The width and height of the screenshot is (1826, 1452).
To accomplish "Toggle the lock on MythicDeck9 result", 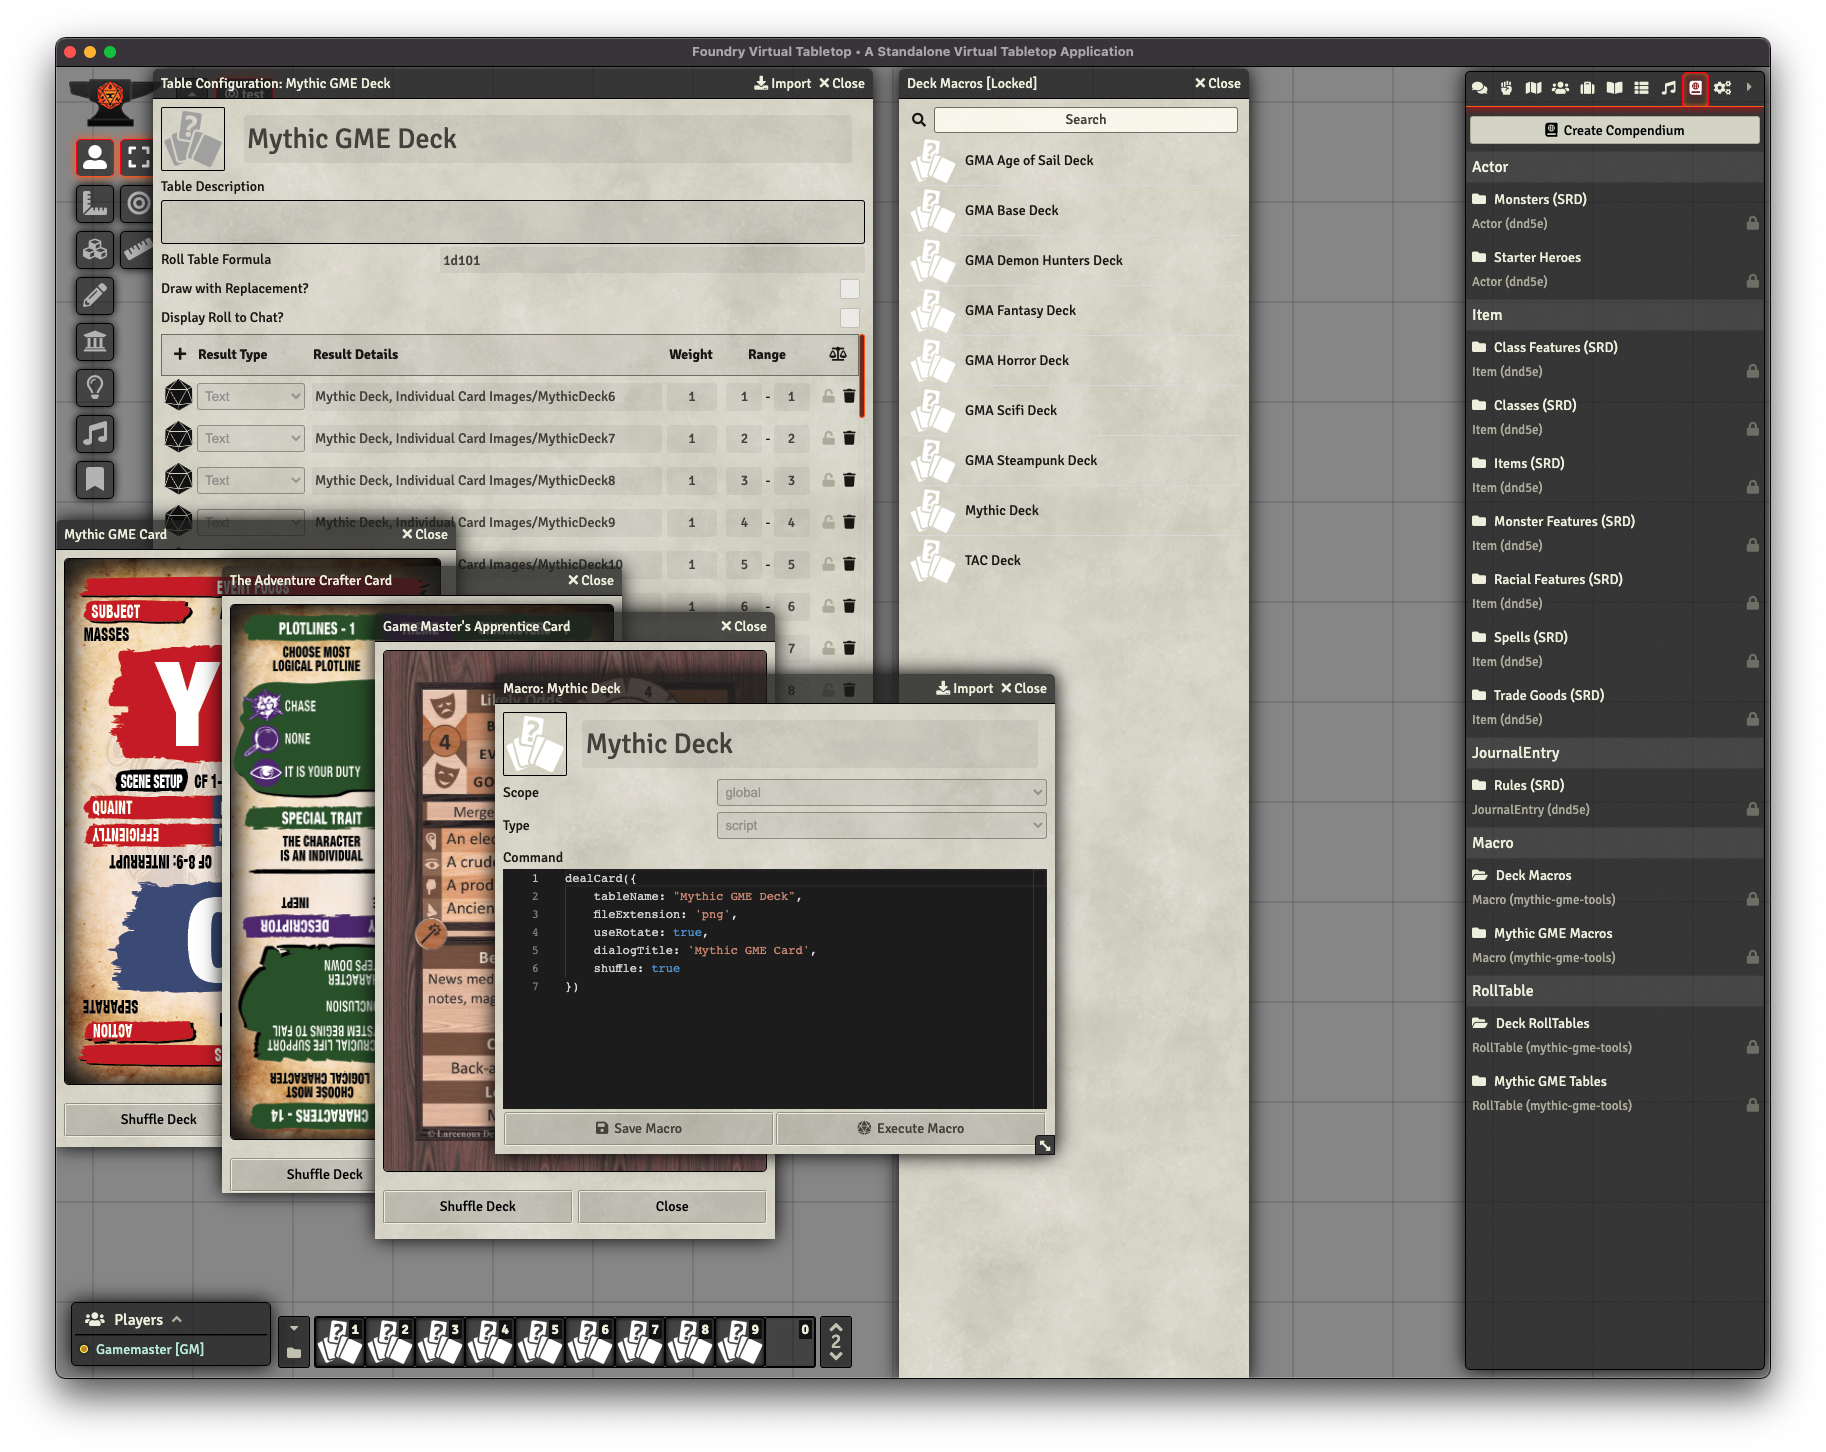I will pos(828,522).
